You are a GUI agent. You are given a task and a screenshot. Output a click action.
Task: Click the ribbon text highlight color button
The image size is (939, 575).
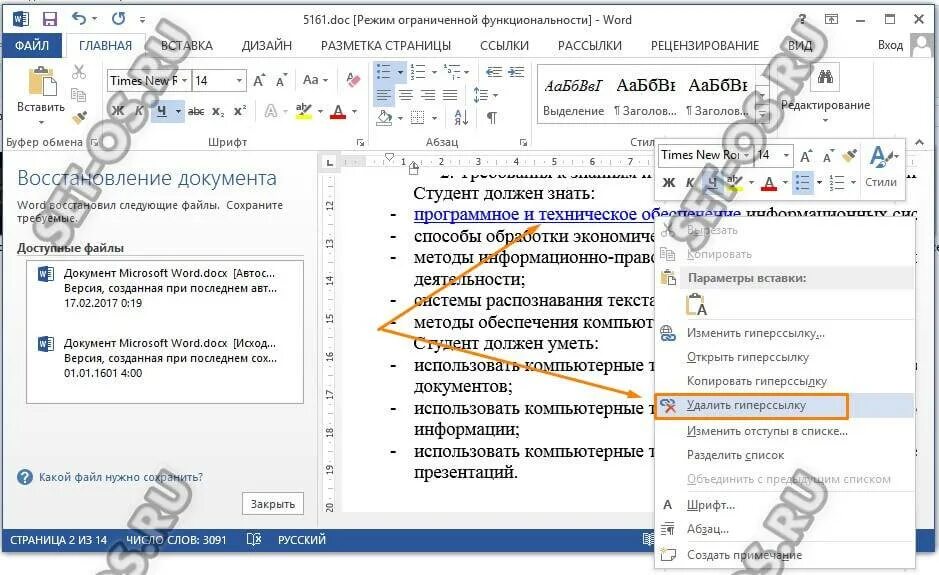click(x=304, y=111)
